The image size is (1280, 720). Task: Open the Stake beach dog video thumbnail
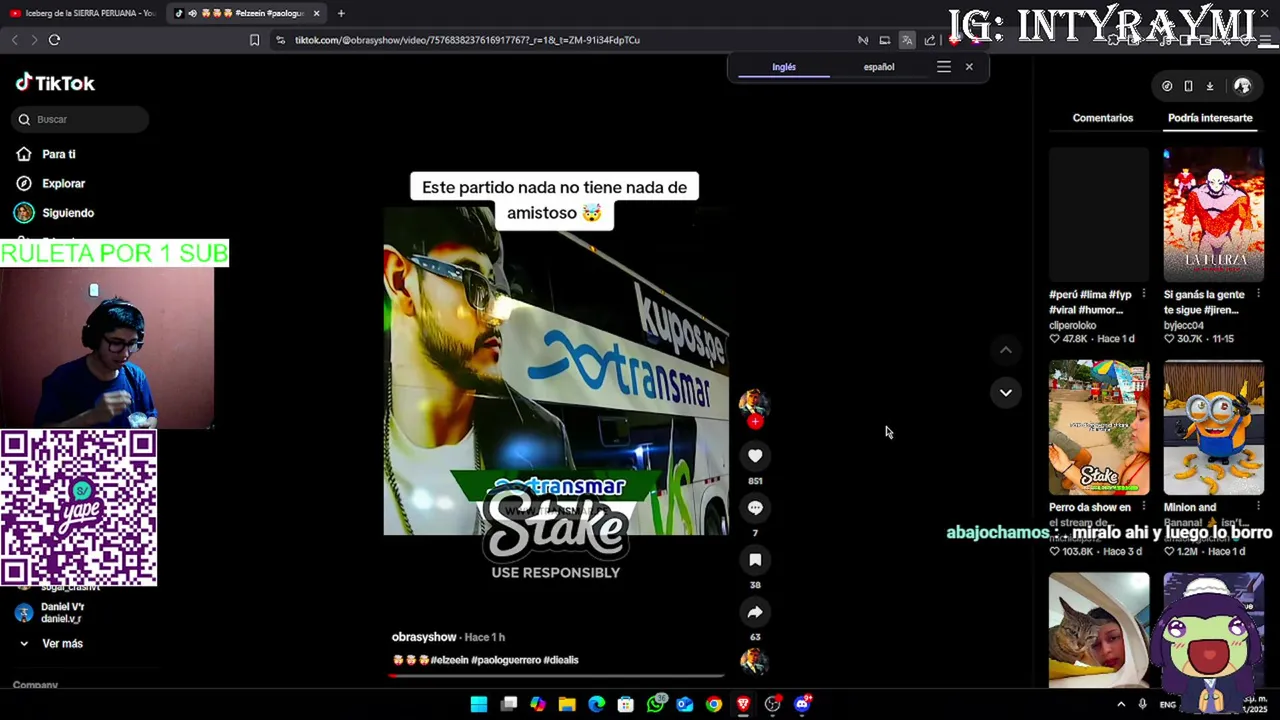1099,428
